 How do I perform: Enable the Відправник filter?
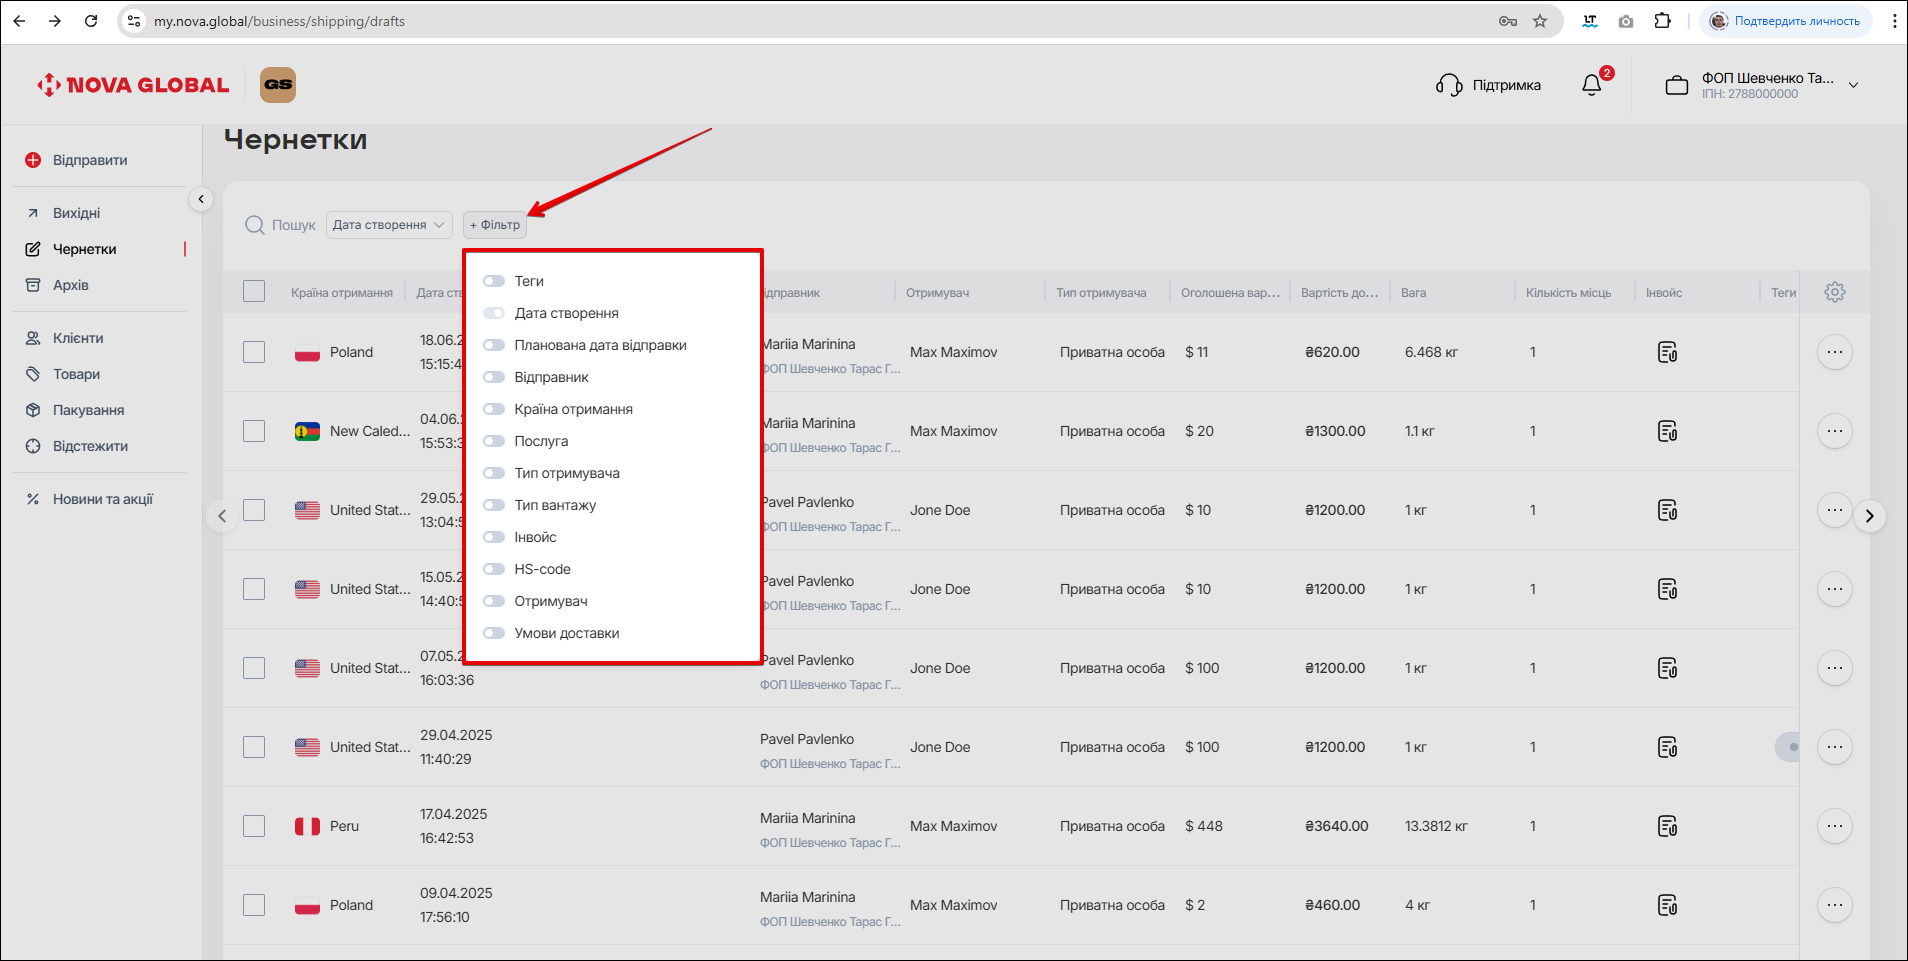coord(494,377)
